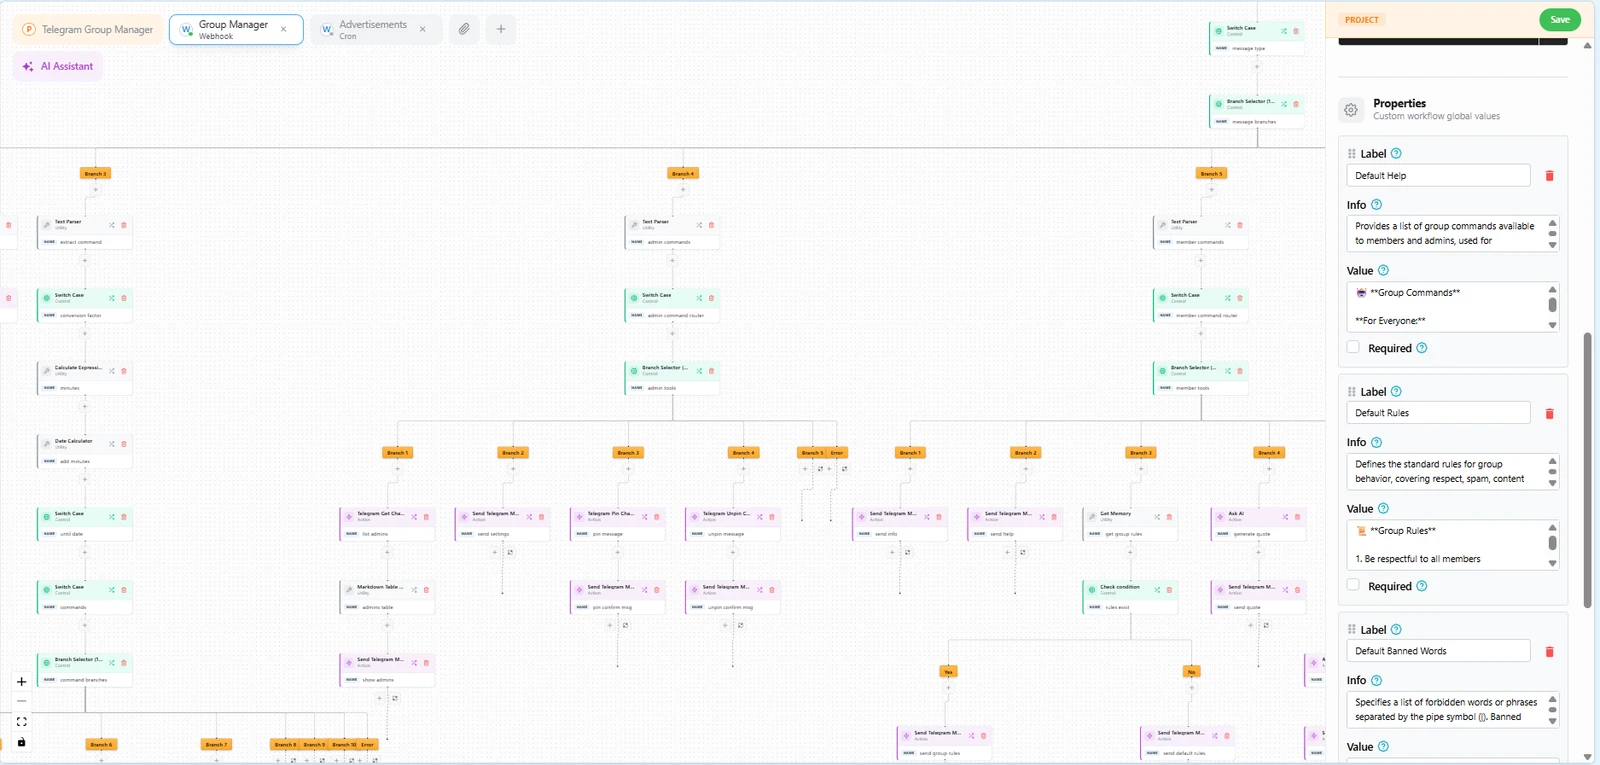Edit the Default Banned Words label field
The height and width of the screenshot is (765, 1600).
tap(1438, 651)
